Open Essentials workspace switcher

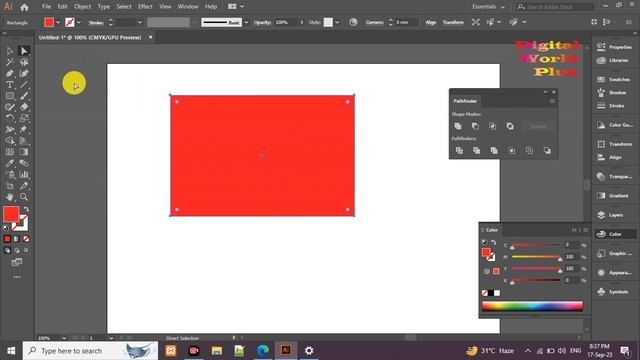488,7
